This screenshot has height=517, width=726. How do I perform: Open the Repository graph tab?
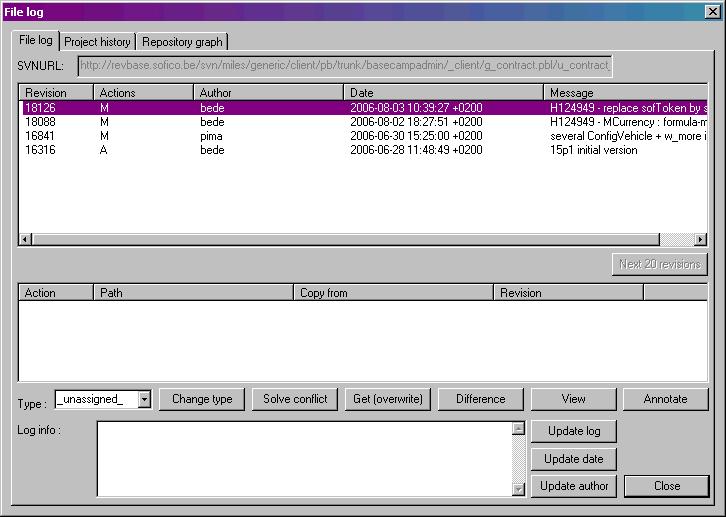click(182, 42)
